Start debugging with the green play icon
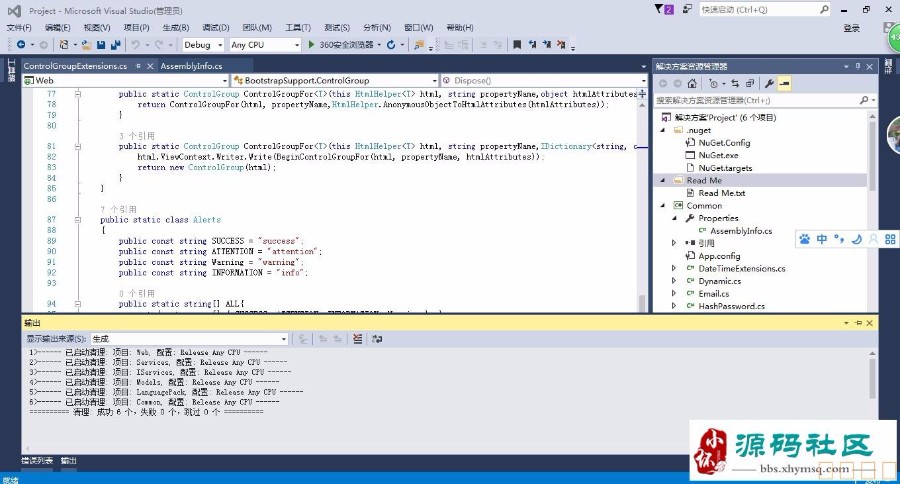The height and width of the screenshot is (484, 900). [311, 44]
